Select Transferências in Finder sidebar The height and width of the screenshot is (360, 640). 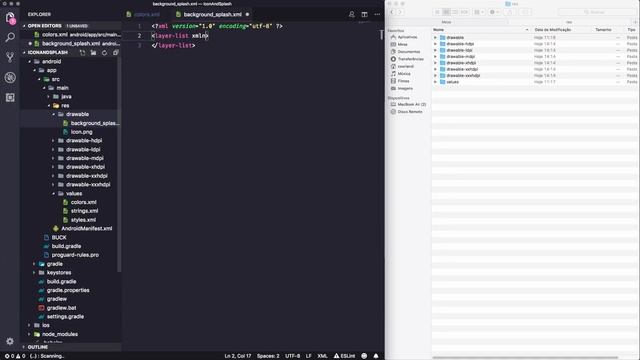[410, 59]
